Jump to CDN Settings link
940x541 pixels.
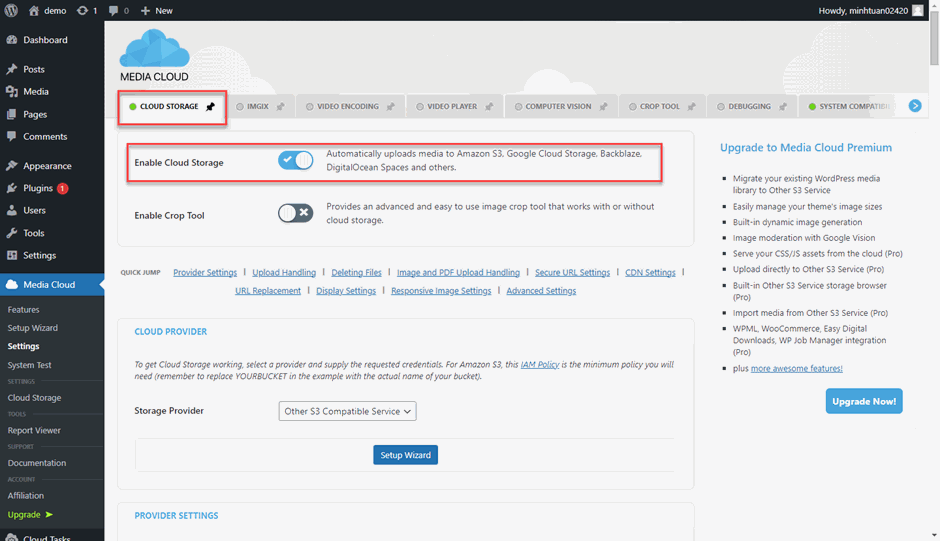point(650,272)
